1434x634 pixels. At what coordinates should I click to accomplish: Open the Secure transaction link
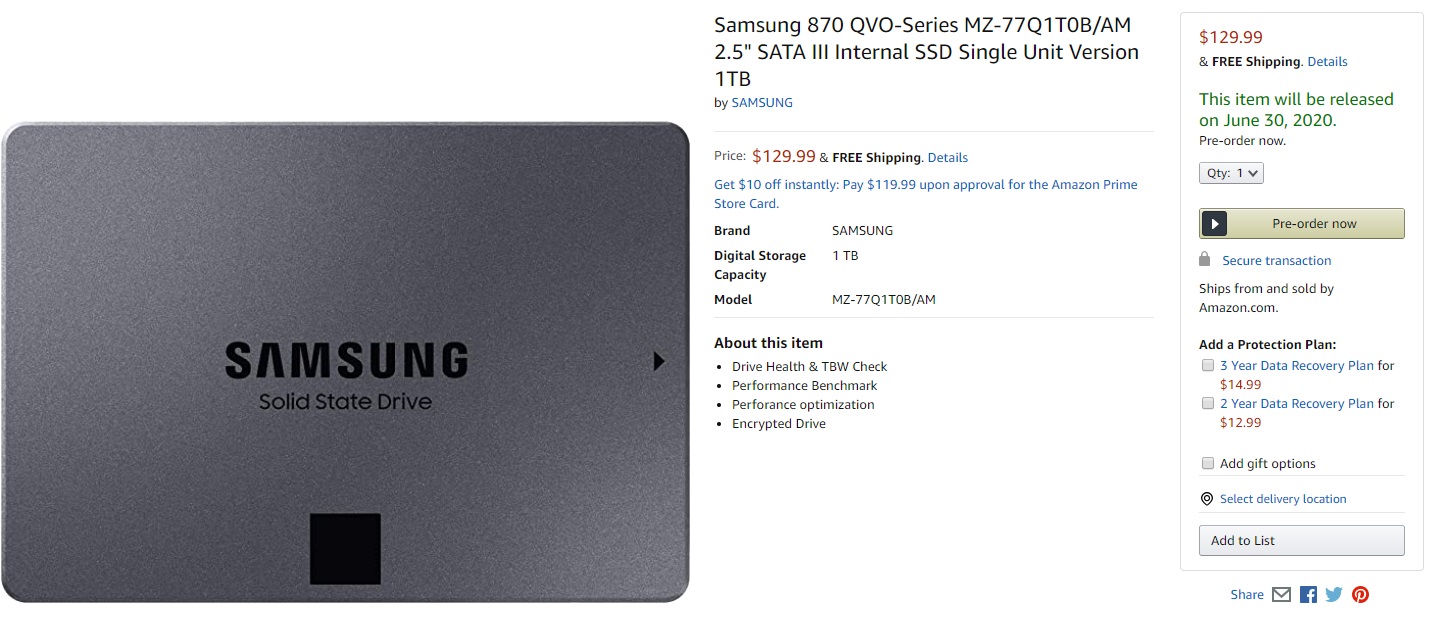click(x=1276, y=261)
